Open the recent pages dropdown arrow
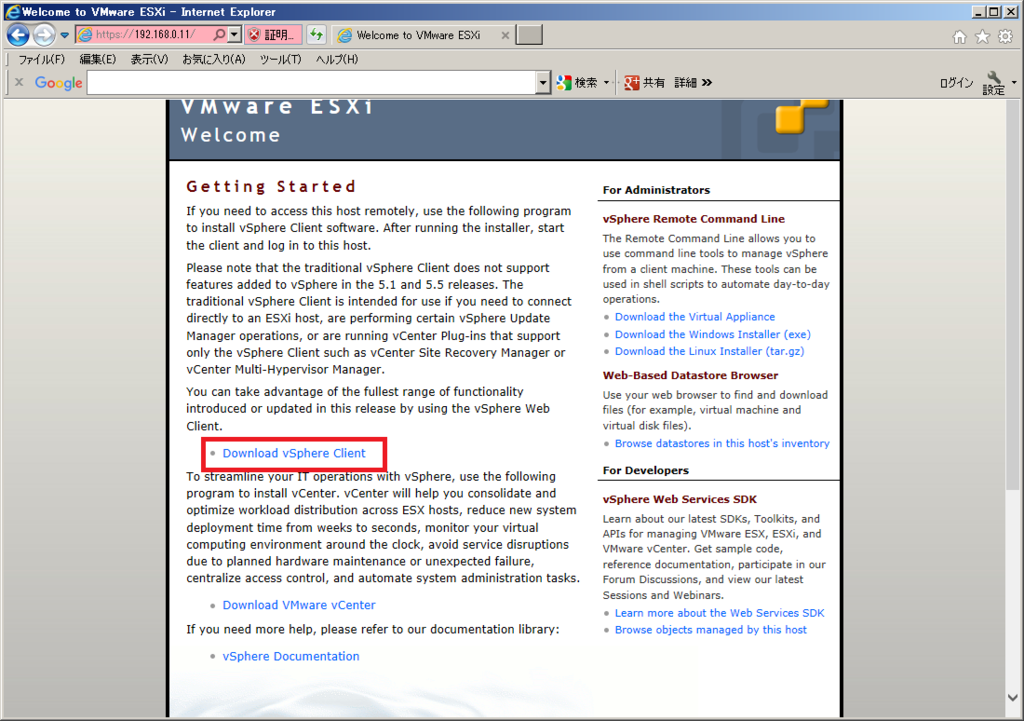Viewport: 1024px width, 721px height. point(64,35)
